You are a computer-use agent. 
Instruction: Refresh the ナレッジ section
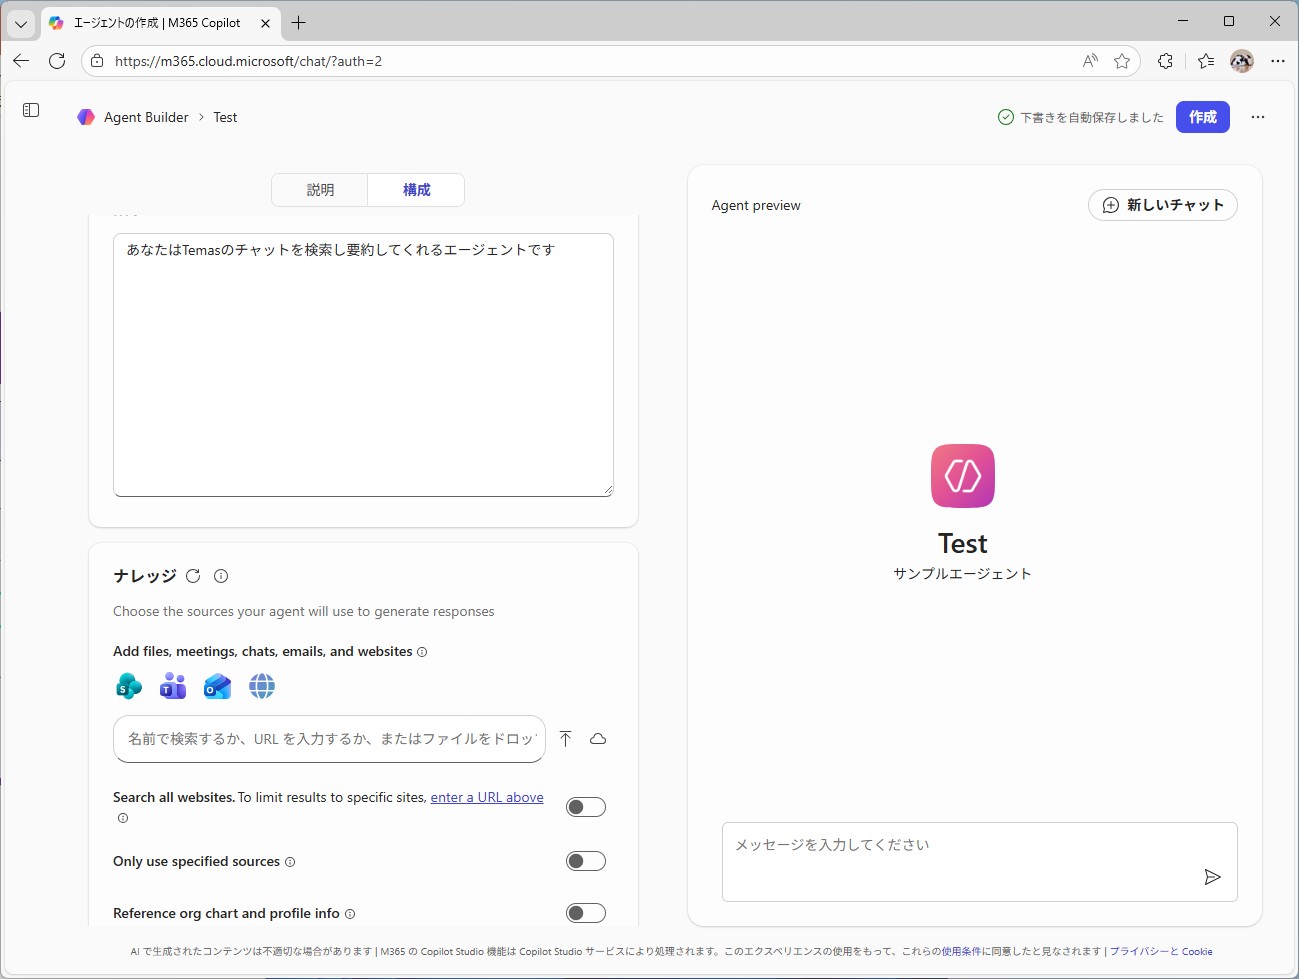(x=193, y=575)
